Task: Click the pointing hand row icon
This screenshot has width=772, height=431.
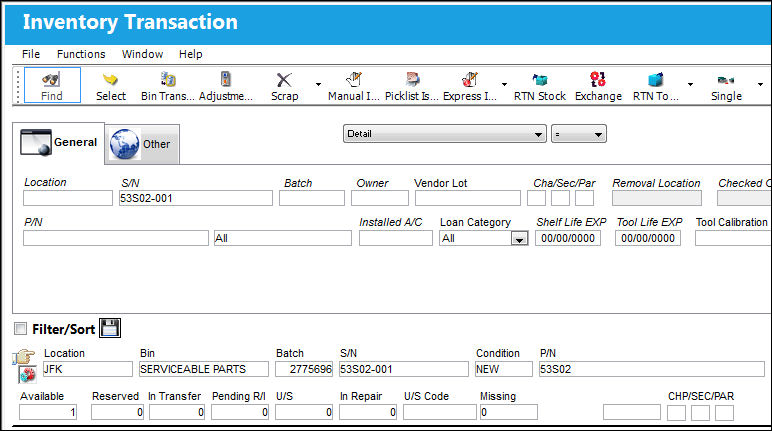Action: (24, 356)
